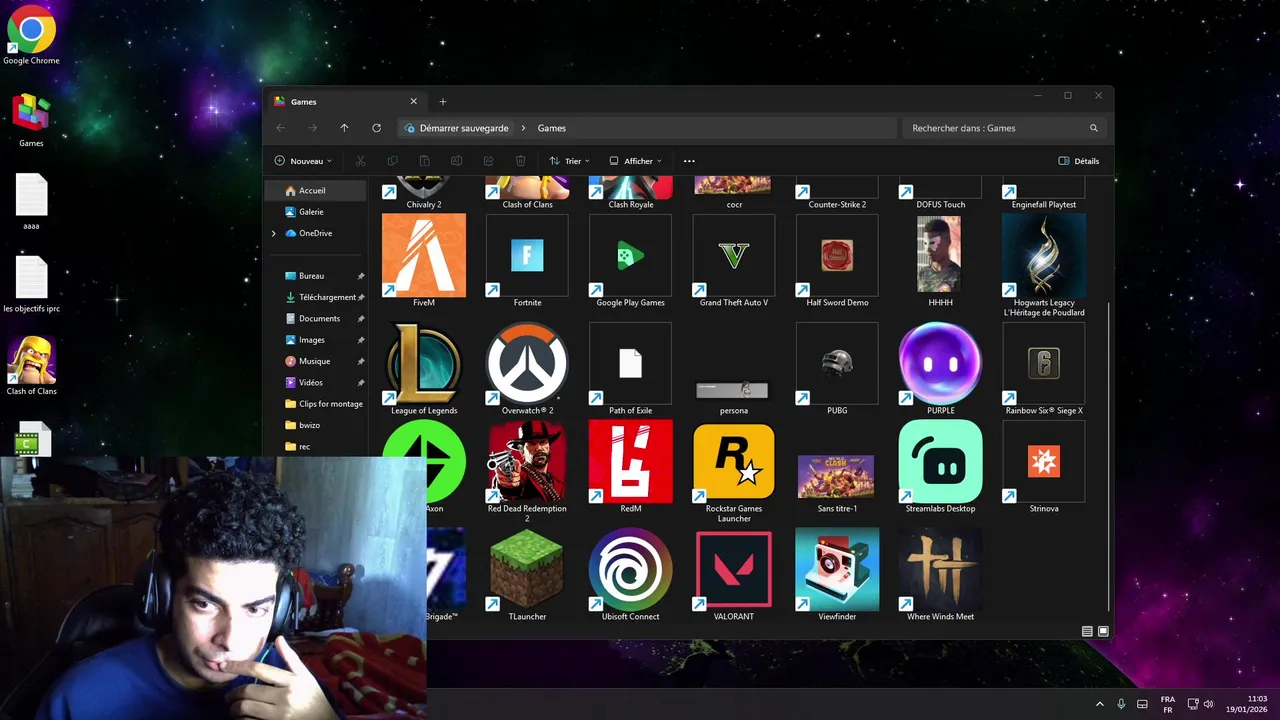Select Clash of Clans desktop icon
The image size is (1280, 720).
point(31,366)
